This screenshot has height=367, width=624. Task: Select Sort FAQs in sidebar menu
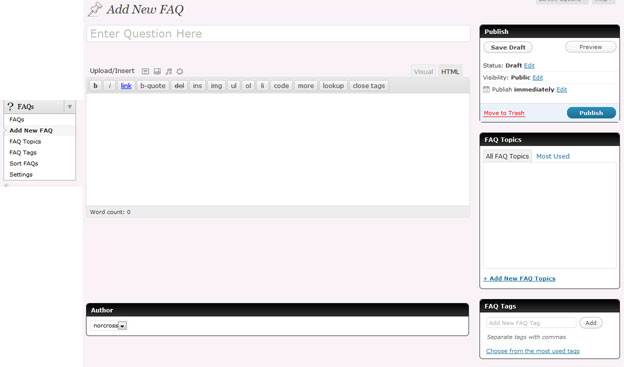click(x=24, y=164)
